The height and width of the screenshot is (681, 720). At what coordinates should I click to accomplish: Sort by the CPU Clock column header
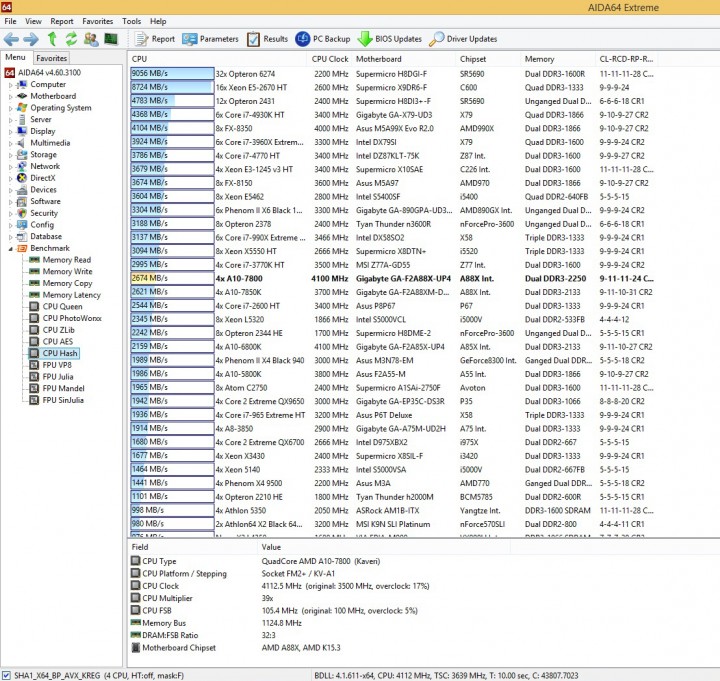click(330, 59)
